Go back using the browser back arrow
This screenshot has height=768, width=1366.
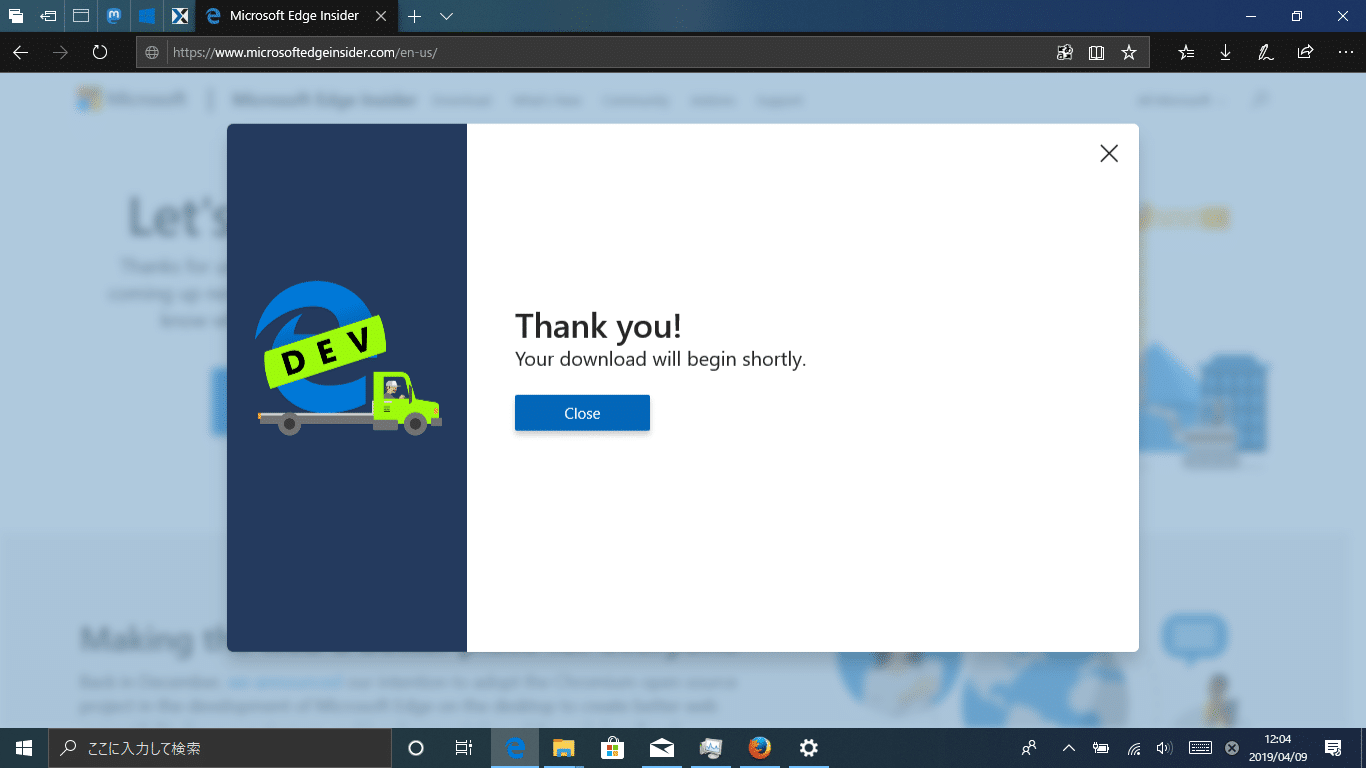(x=20, y=53)
